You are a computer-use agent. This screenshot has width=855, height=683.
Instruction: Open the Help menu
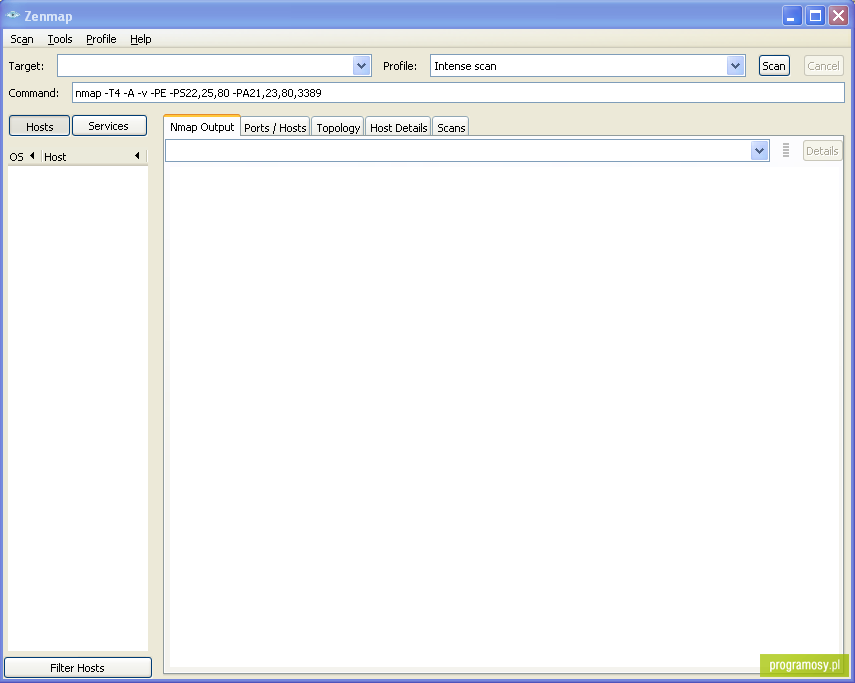140,39
